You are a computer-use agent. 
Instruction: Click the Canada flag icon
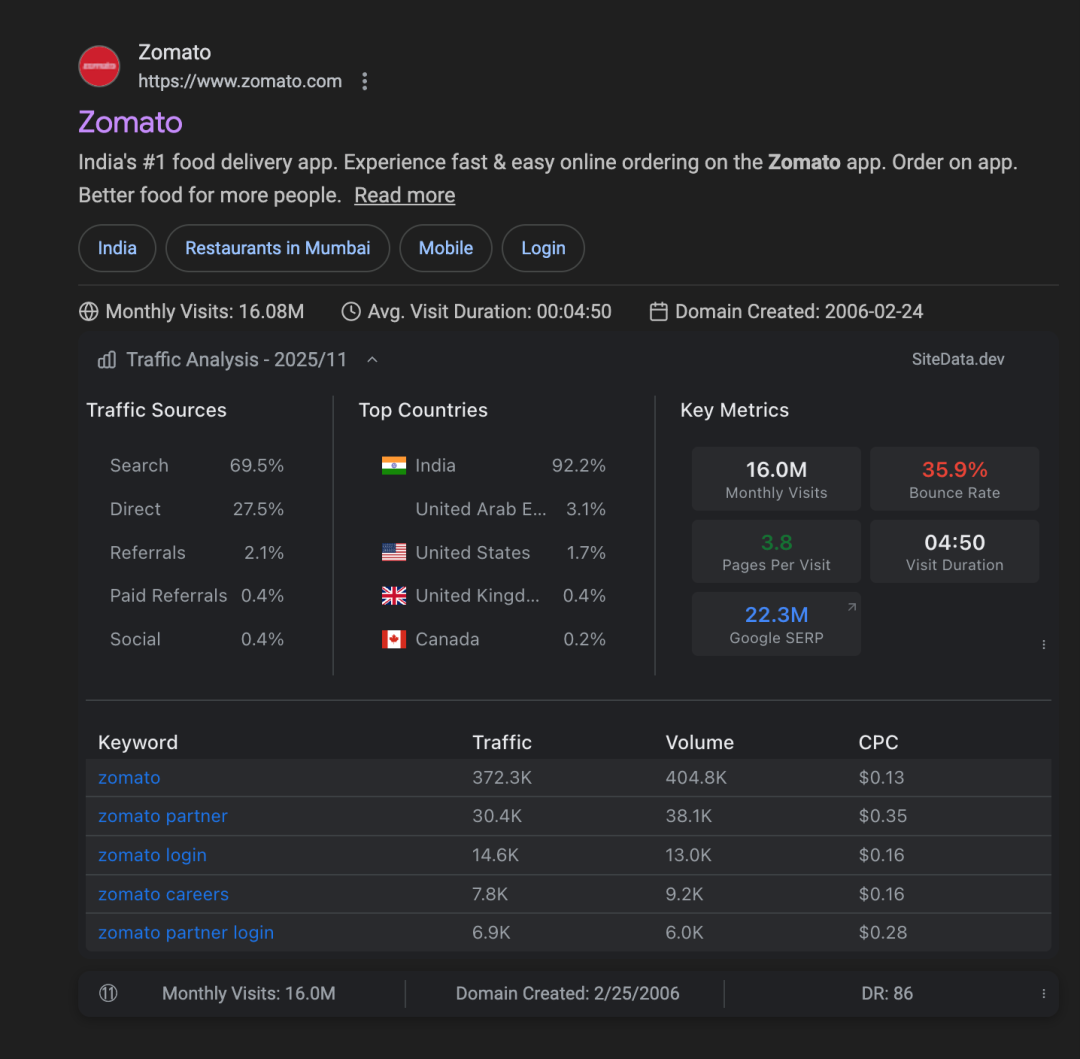pos(393,639)
